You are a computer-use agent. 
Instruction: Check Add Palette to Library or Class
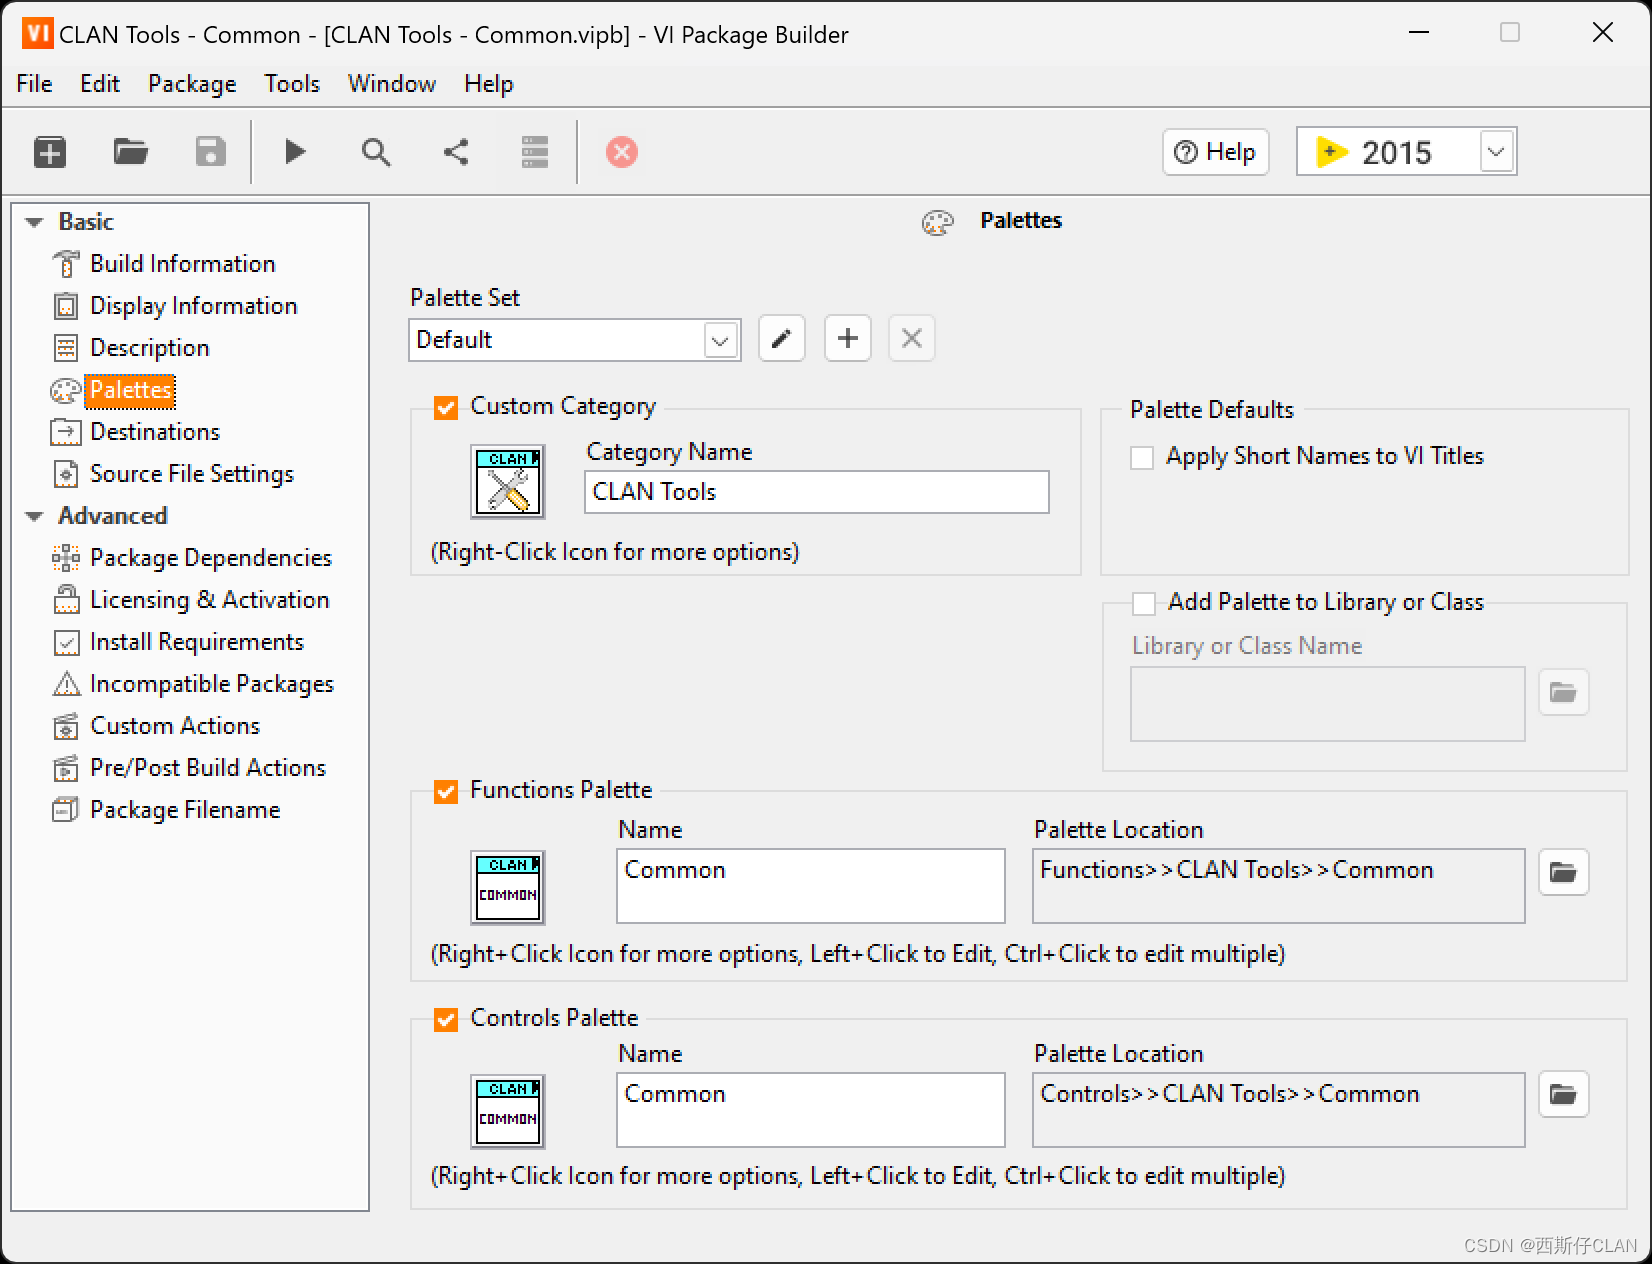1142,603
